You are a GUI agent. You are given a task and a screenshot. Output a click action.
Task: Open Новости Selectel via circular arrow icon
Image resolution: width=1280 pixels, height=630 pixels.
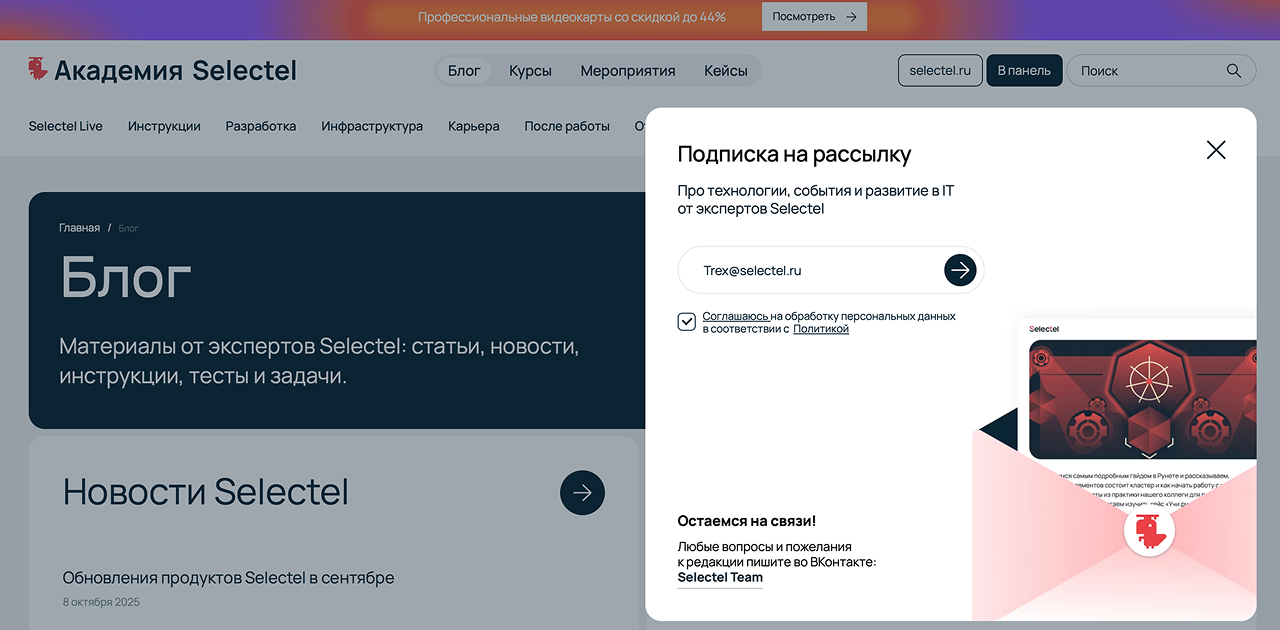click(x=582, y=492)
